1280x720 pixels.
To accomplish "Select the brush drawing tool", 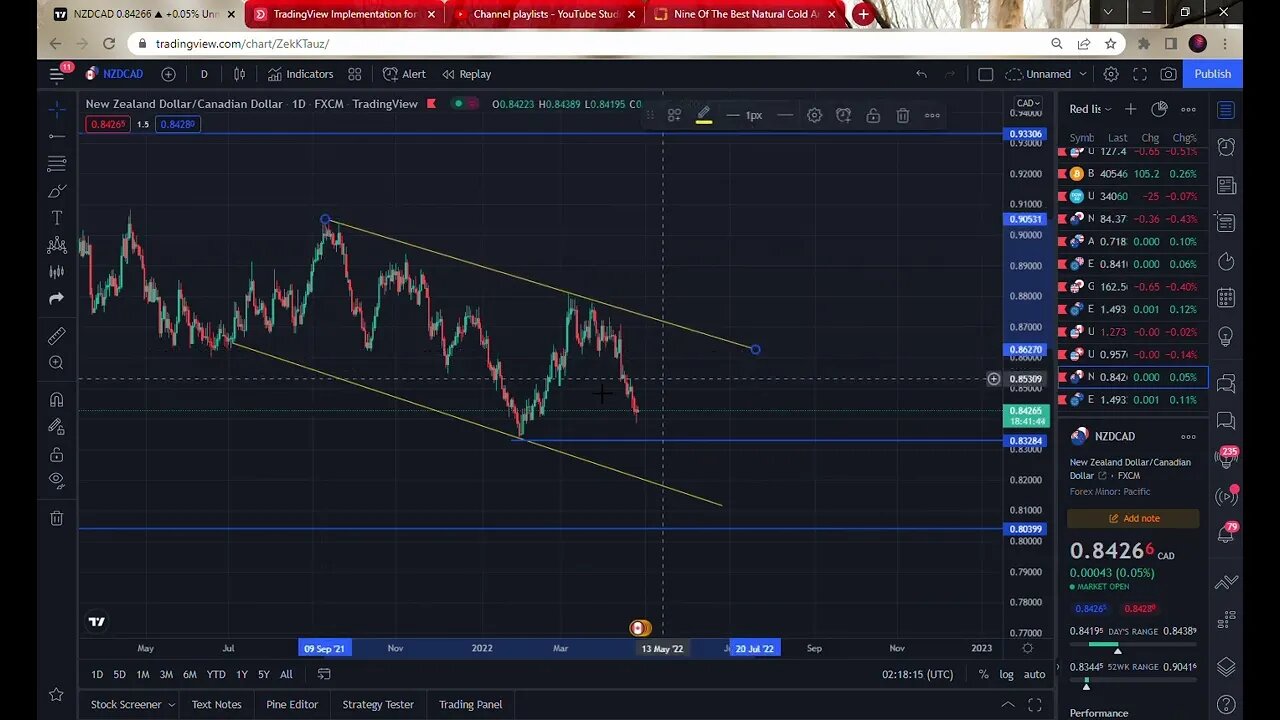I will 57,191.
